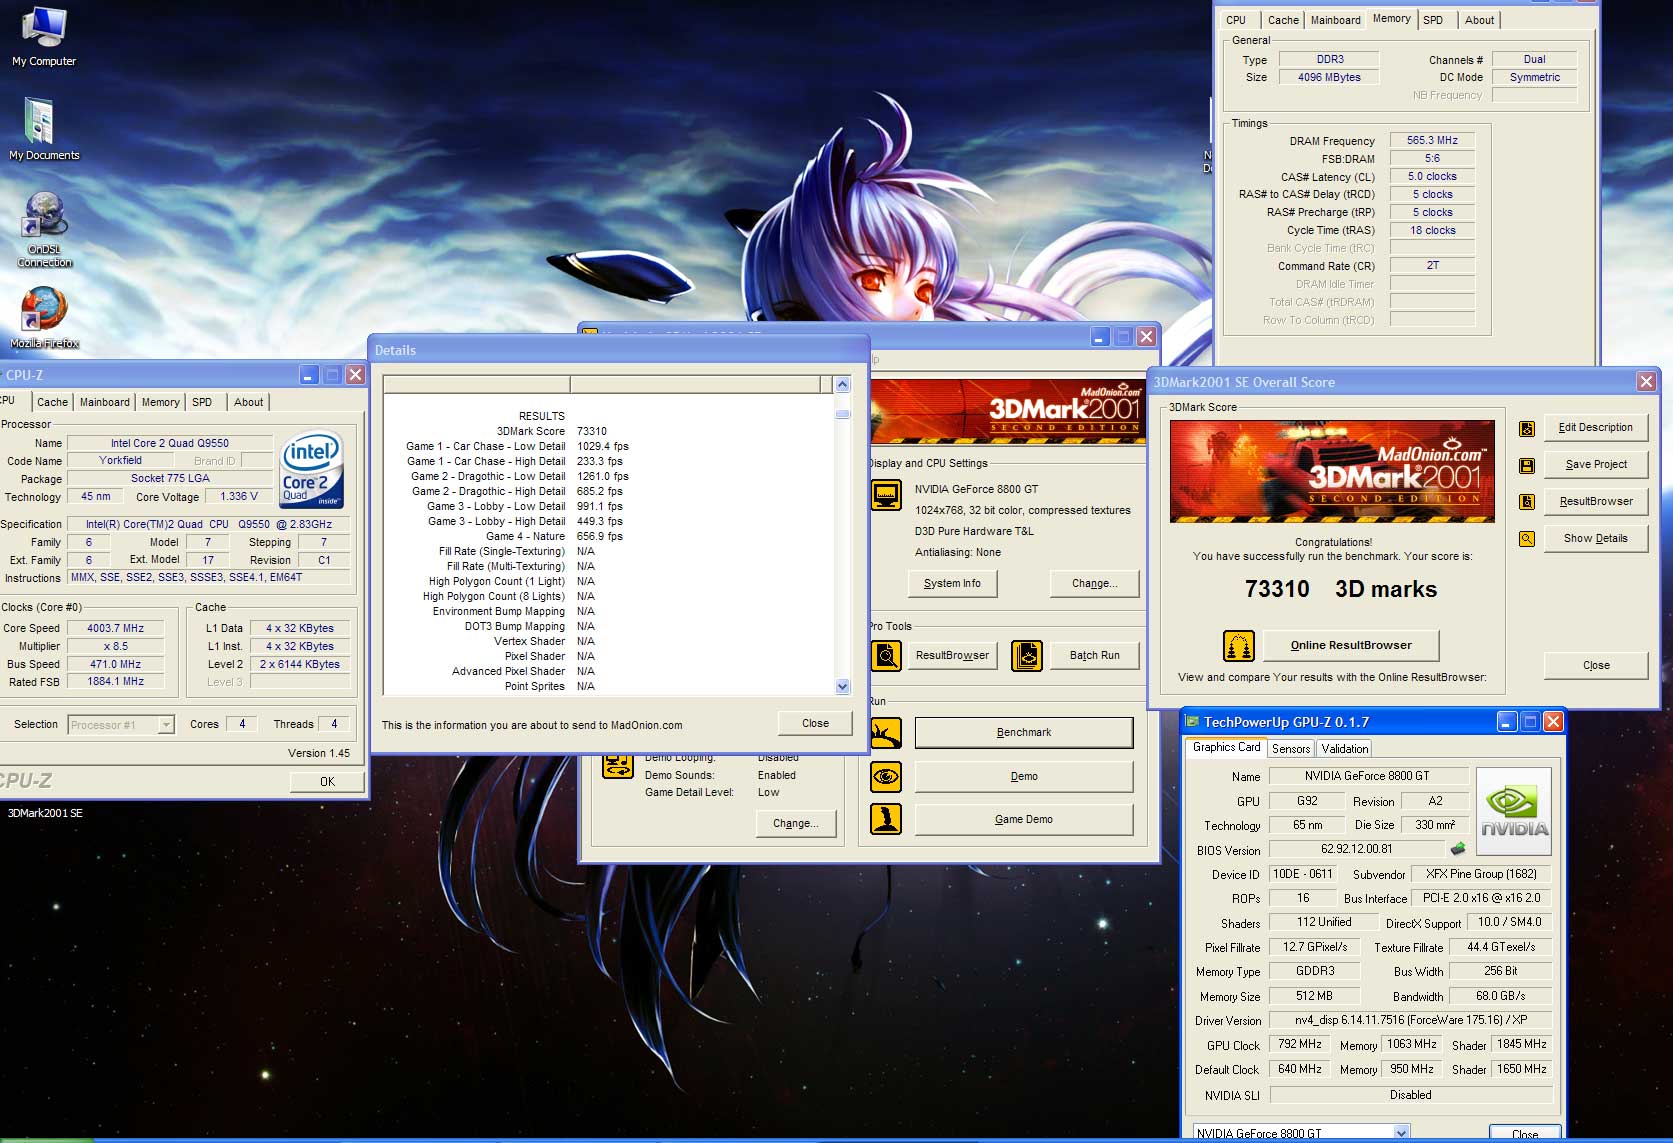
Task: Minimize the GPU-Z window
Action: (1507, 721)
